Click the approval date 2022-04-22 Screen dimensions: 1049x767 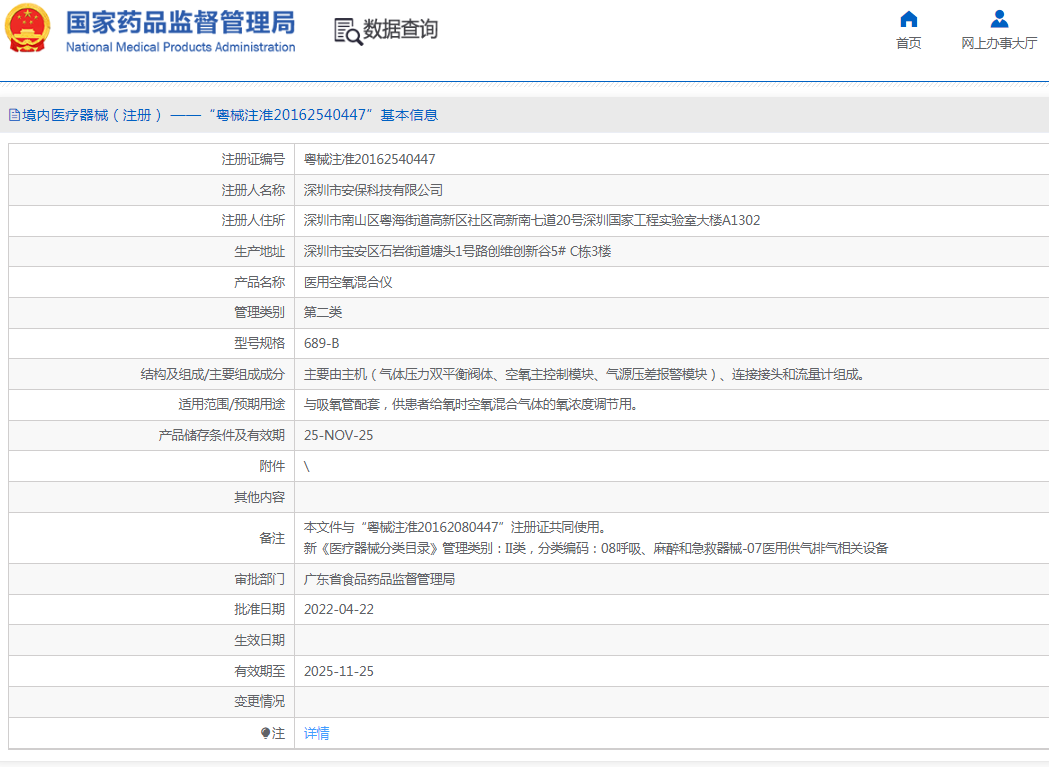[338, 609]
